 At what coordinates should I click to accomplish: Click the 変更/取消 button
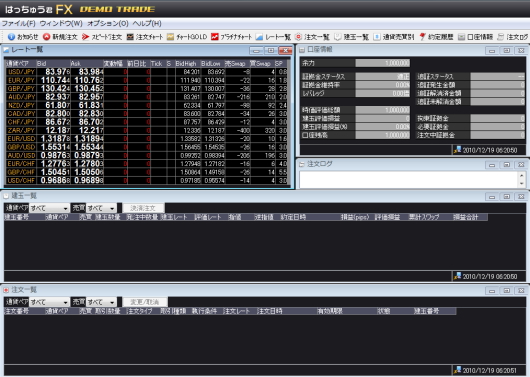coord(145,302)
